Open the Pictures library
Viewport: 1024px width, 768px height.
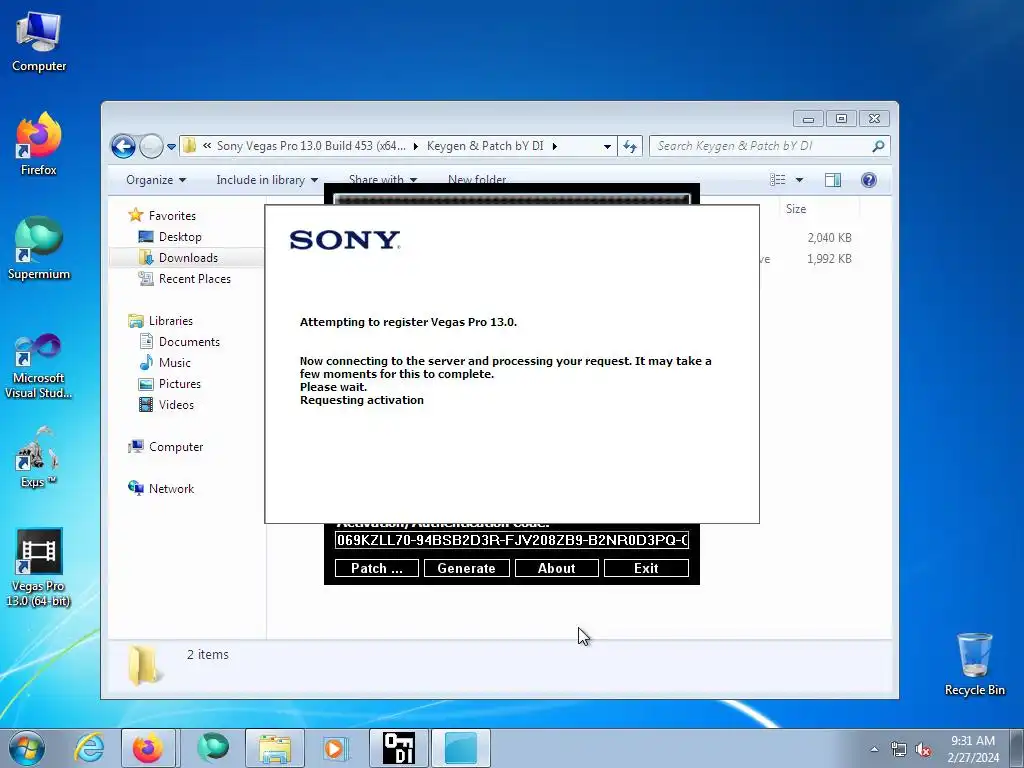pos(180,384)
